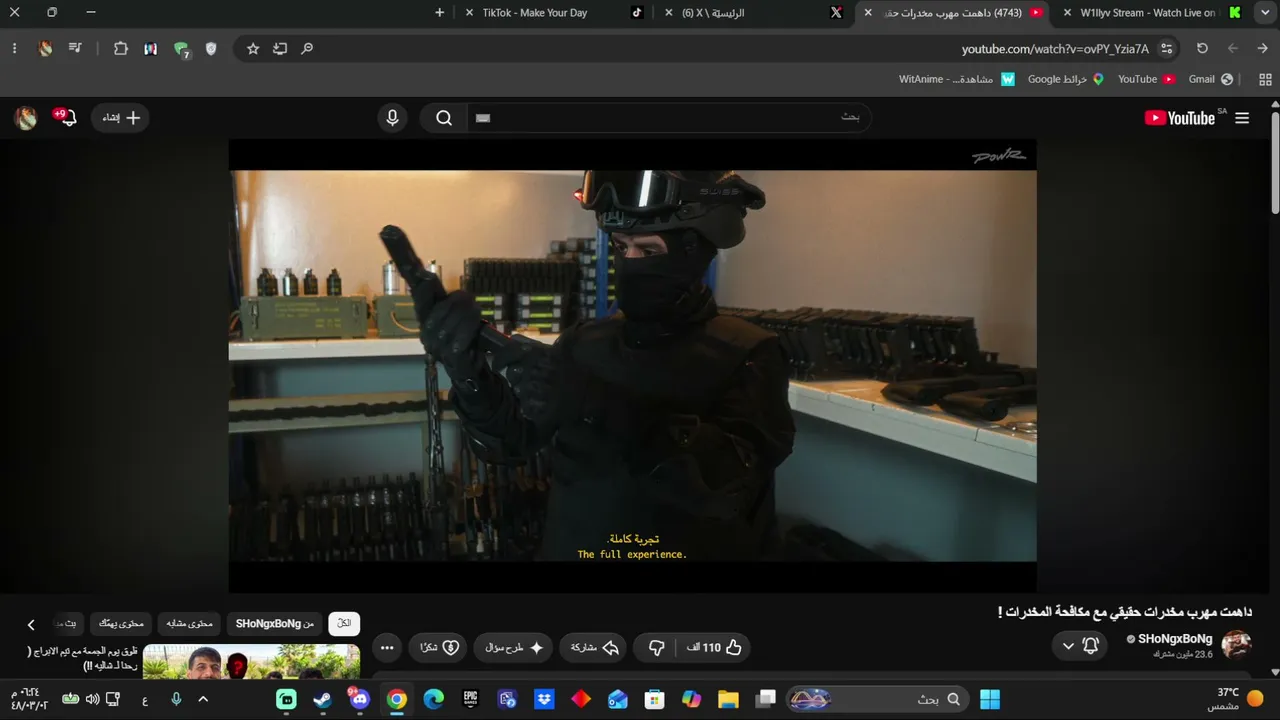Viewport: 1280px width, 720px height.
Task: Expand subscription notification bell dropdown
Action: point(1080,646)
